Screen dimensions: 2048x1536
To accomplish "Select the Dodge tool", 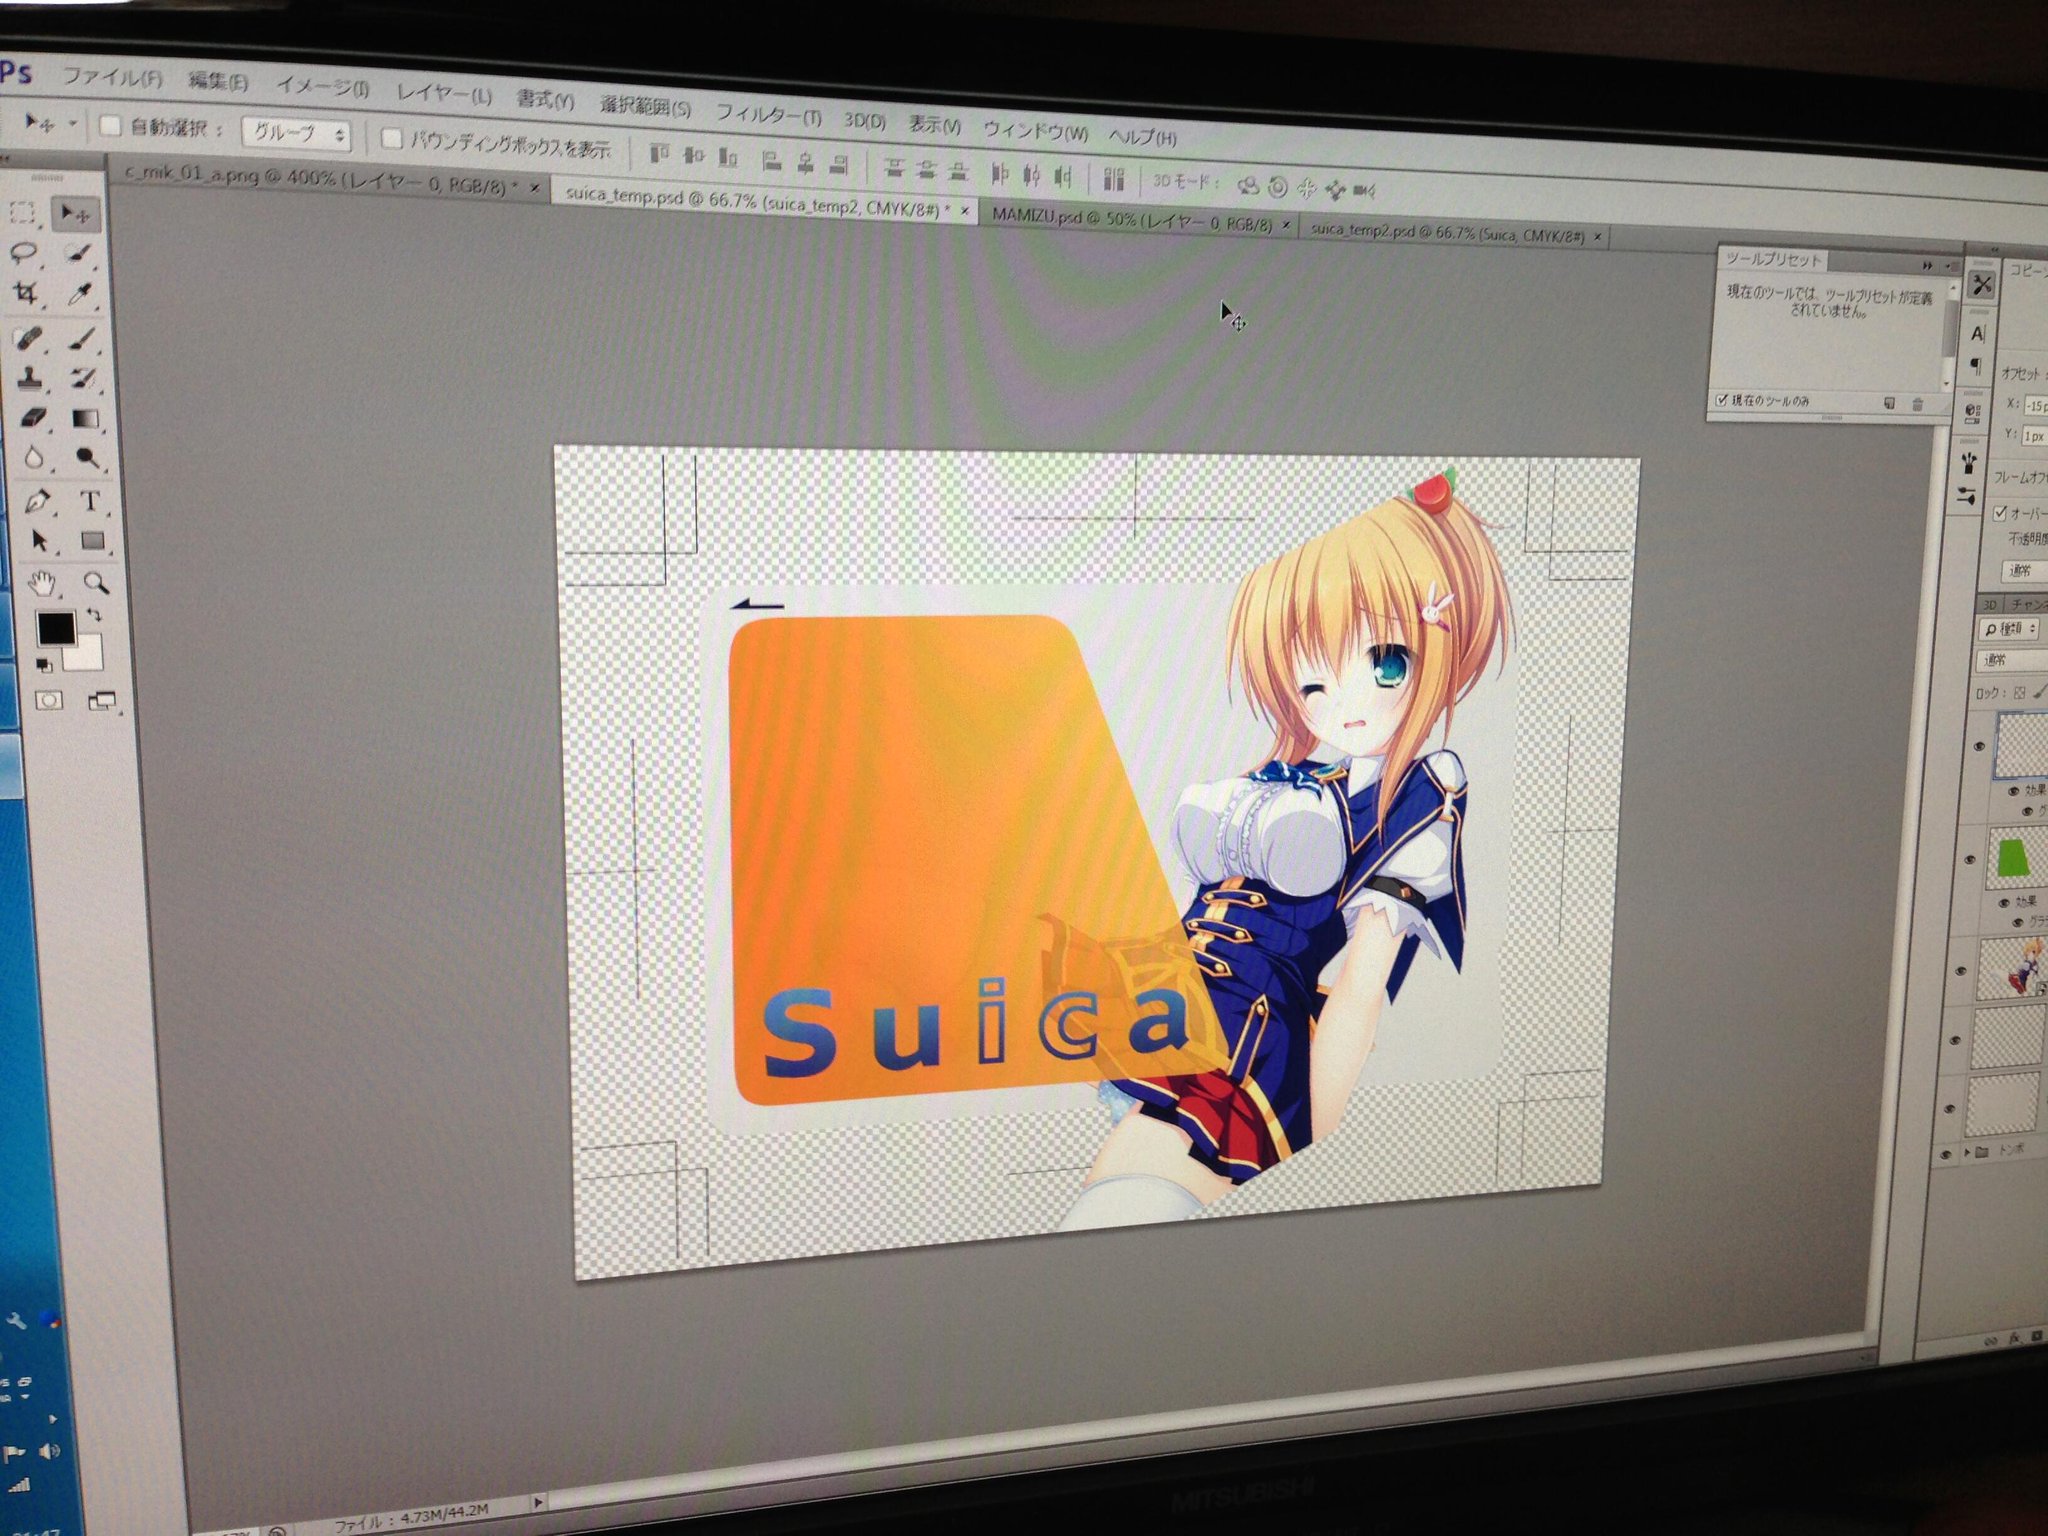I will pyautogui.click(x=88, y=458).
